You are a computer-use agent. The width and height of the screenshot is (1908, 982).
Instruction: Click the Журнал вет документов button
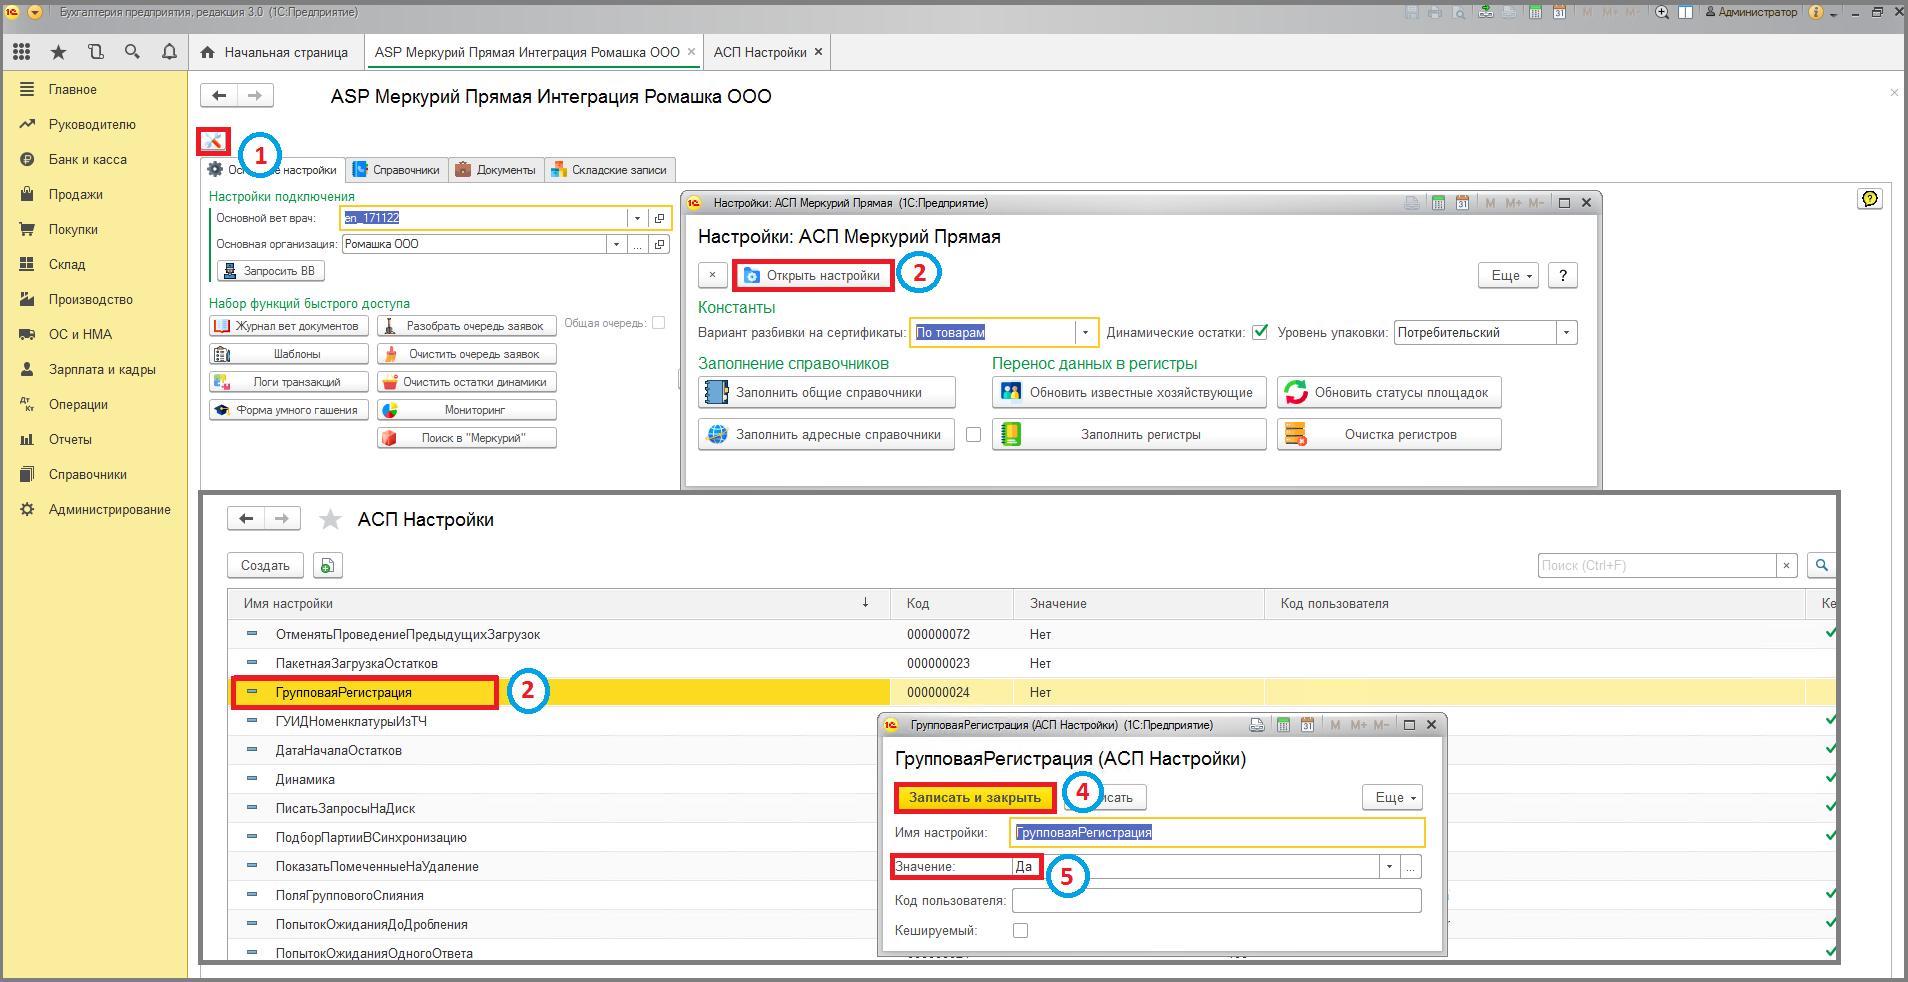pyautogui.click(x=289, y=326)
